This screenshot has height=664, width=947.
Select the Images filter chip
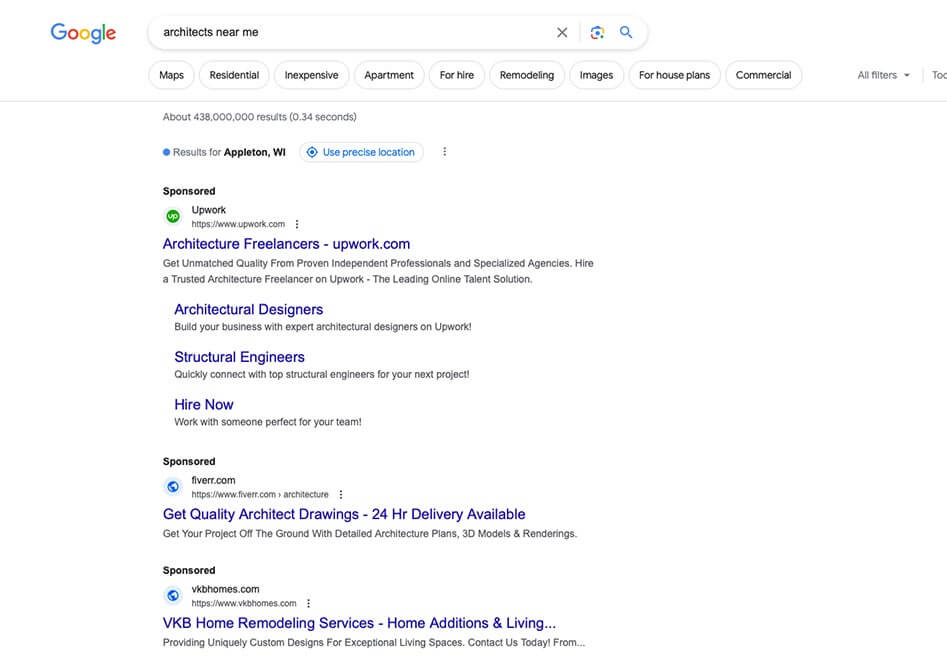(x=596, y=75)
